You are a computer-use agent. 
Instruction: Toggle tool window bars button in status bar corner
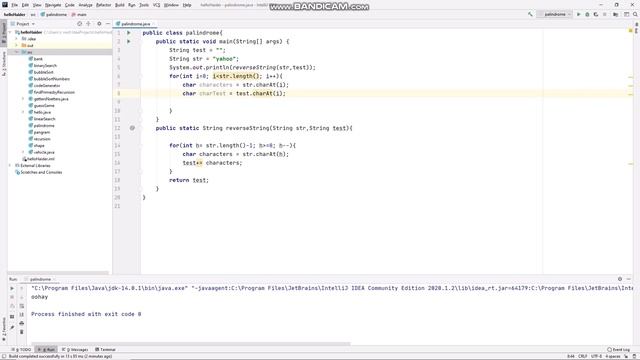pyautogui.click(x=3, y=356)
